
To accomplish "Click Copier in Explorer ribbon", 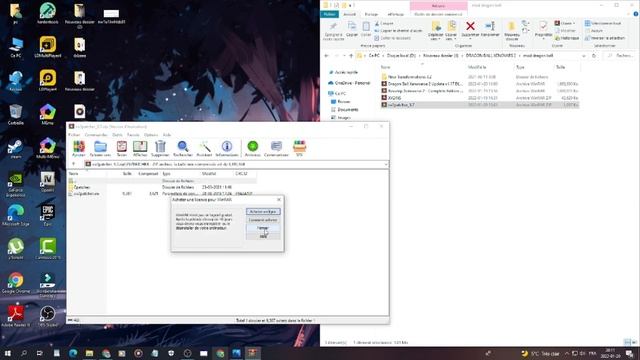I will pos(352,29).
